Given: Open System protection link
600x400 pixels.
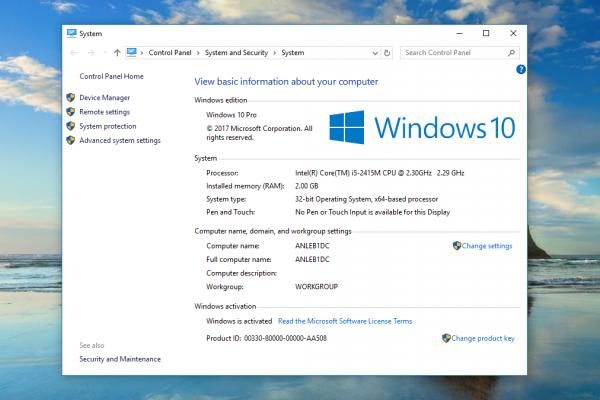Looking at the screenshot, I should (108, 126).
